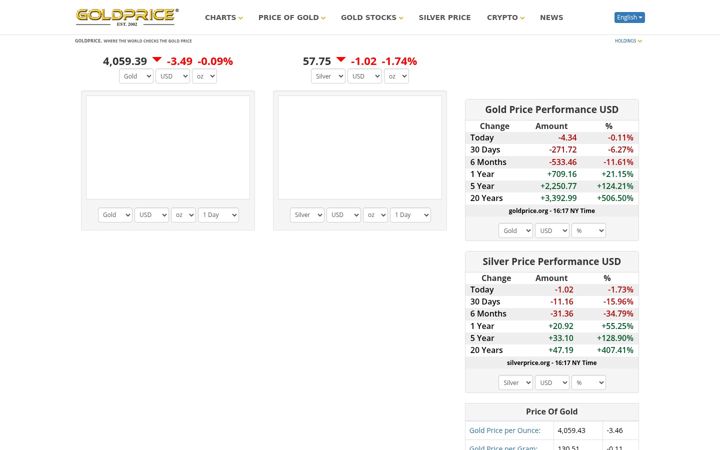Click the Silver Price Performance USD heading
This screenshot has height=450, width=720.
551,262
